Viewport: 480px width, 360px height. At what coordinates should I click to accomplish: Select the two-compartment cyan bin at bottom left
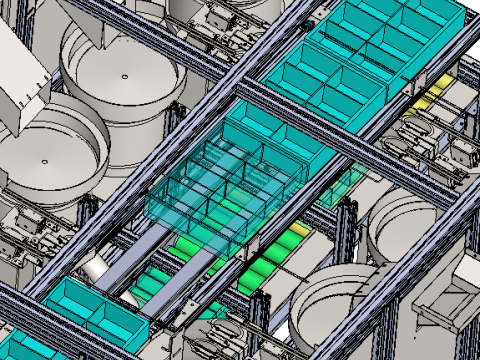tap(96, 314)
